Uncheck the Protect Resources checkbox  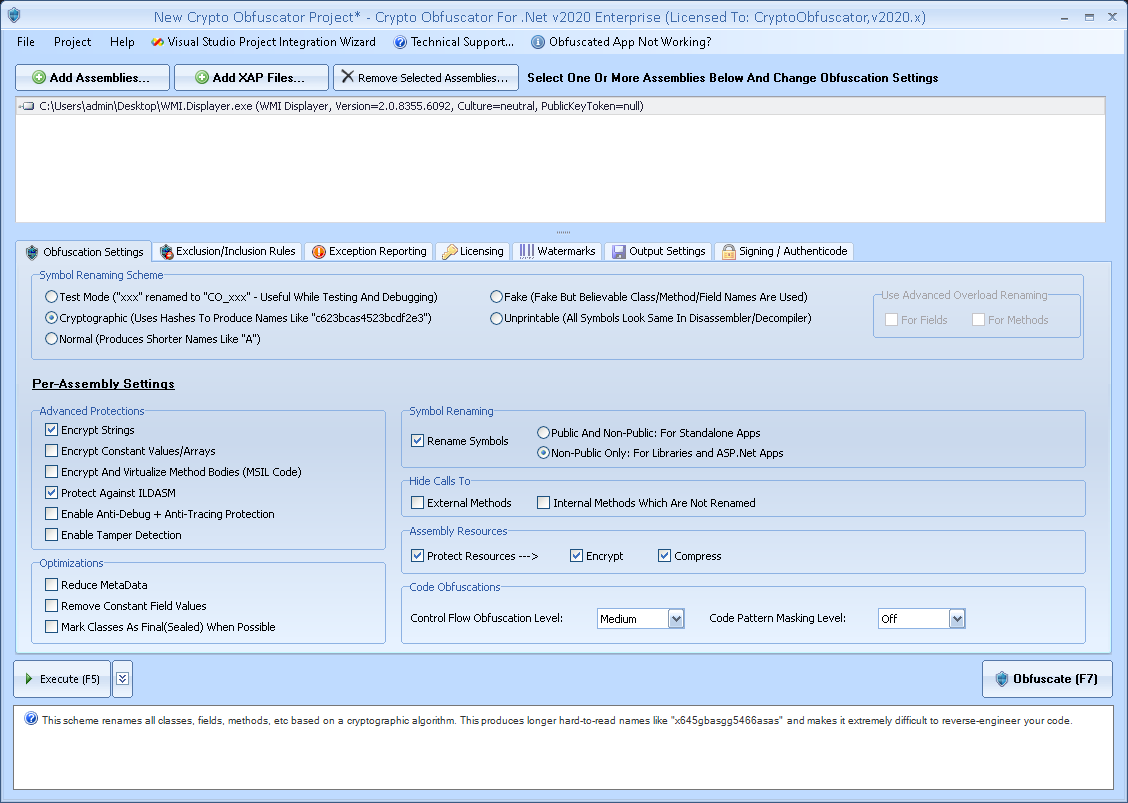tap(417, 556)
